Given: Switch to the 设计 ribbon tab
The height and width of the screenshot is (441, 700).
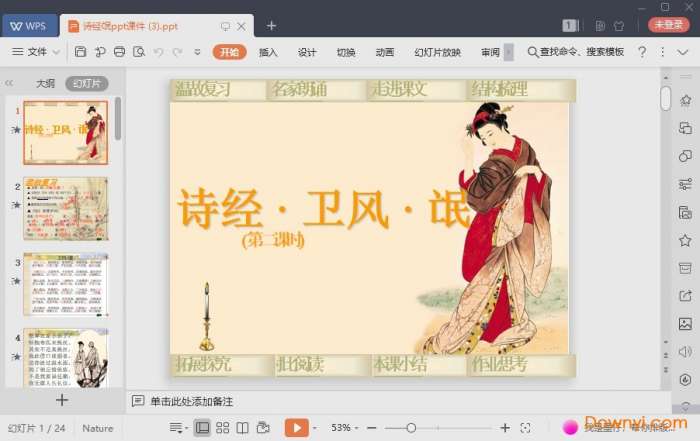Looking at the screenshot, I should pos(307,52).
